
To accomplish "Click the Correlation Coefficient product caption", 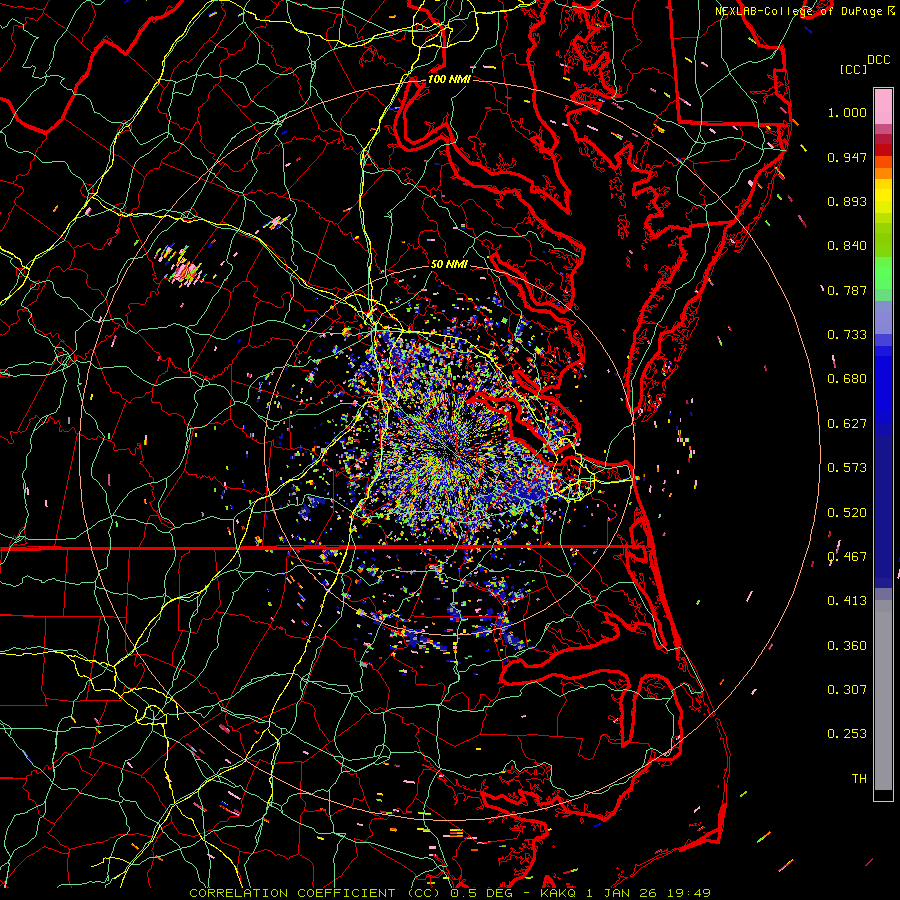I will click(450, 893).
